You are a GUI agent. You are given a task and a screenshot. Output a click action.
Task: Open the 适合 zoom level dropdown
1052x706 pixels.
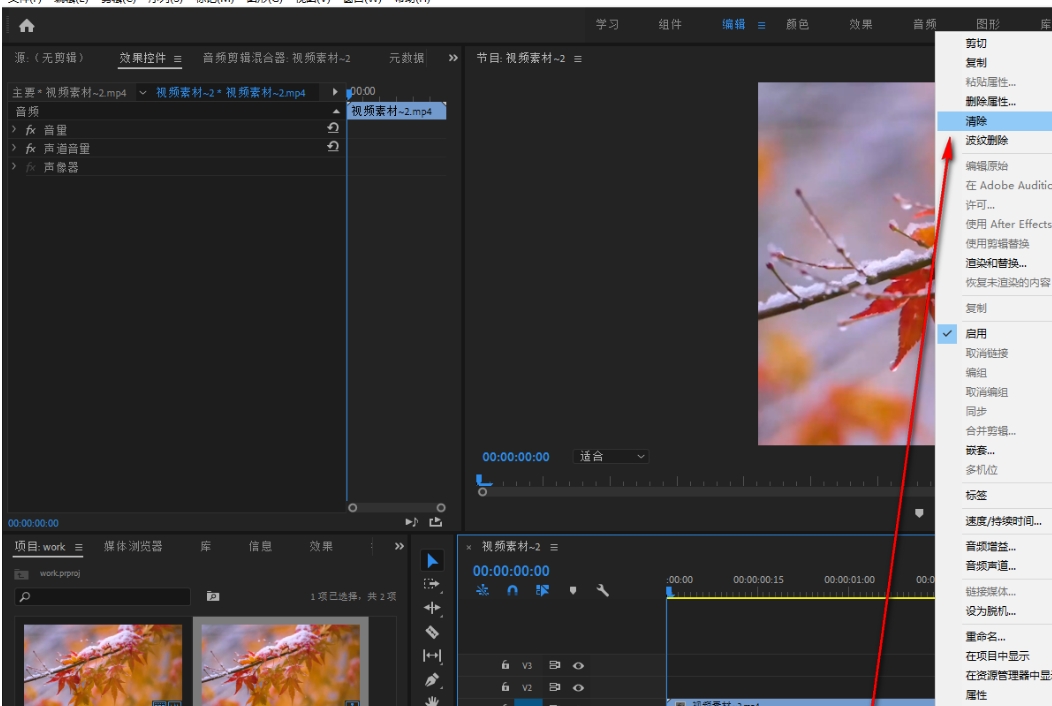click(x=611, y=456)
